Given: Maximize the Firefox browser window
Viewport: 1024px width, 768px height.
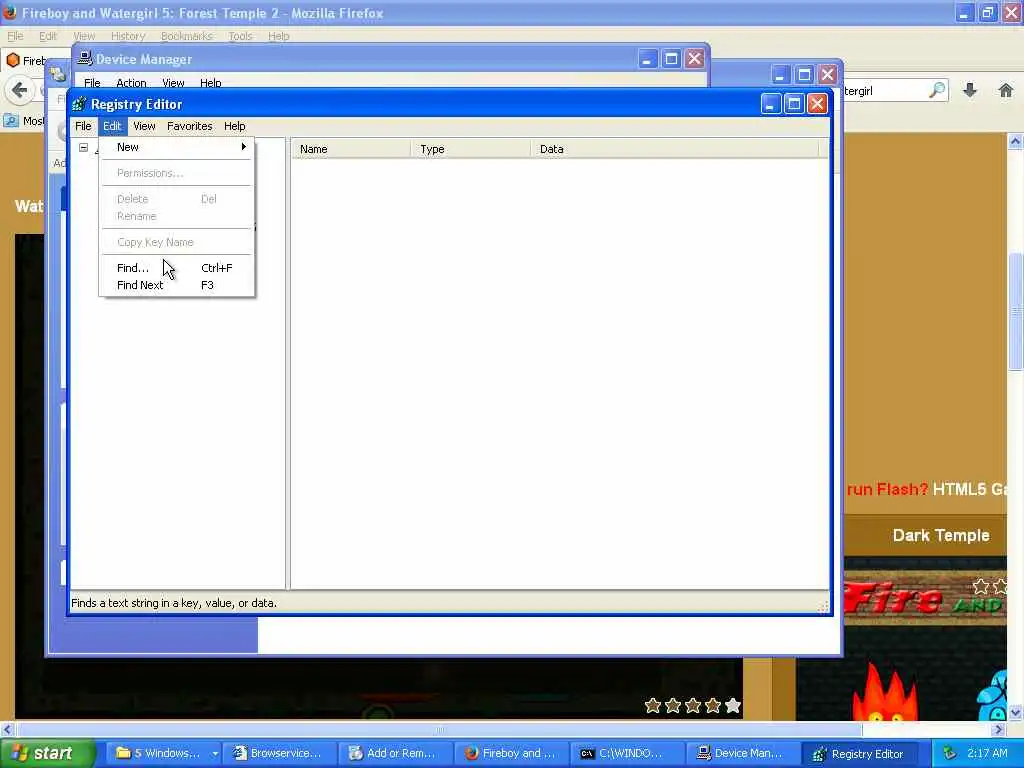Looking at the screenshot, I should (x=988, y=12).
